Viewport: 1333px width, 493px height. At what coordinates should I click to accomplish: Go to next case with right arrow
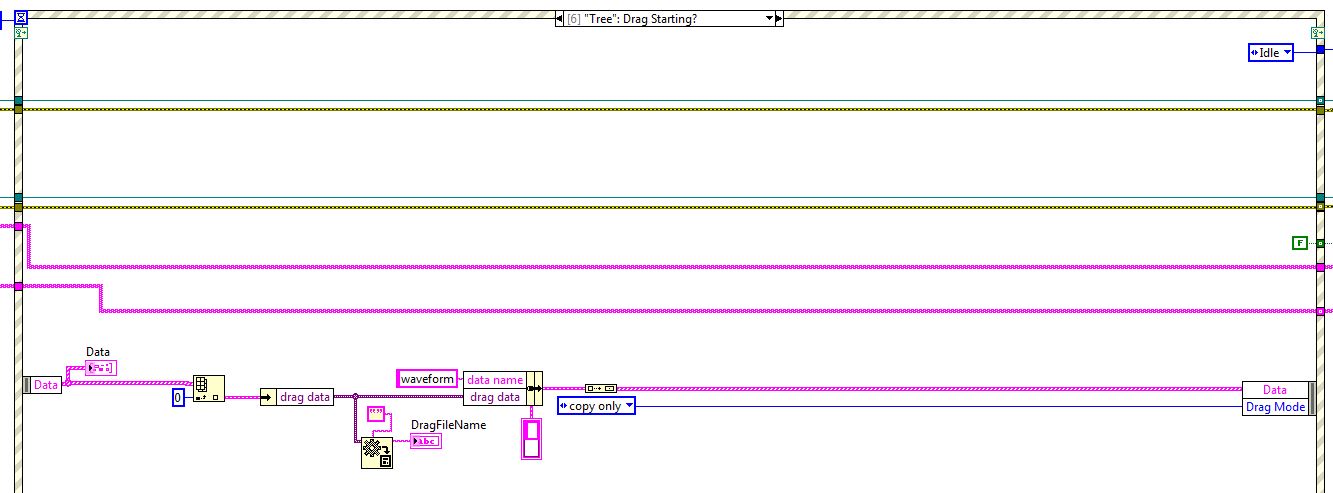(x=780, y=18)
